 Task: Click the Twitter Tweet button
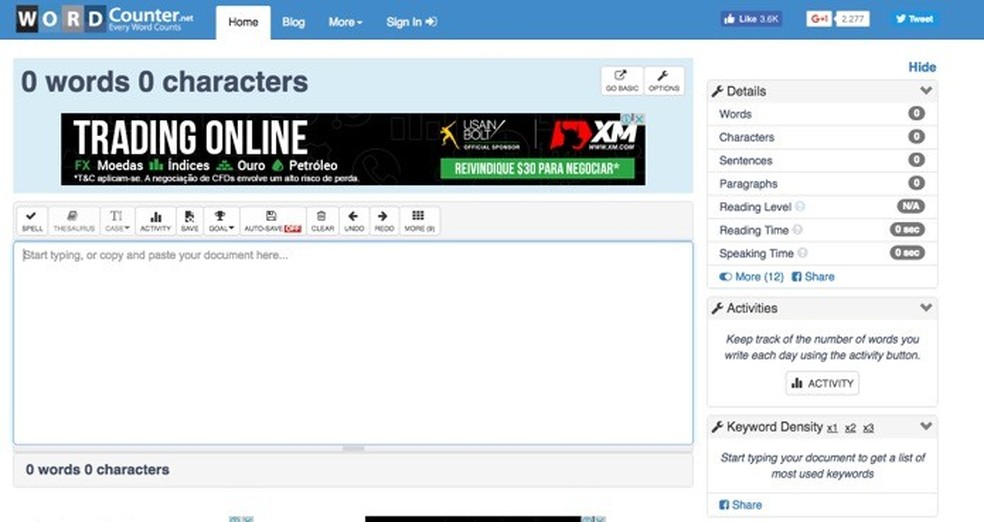914,19
